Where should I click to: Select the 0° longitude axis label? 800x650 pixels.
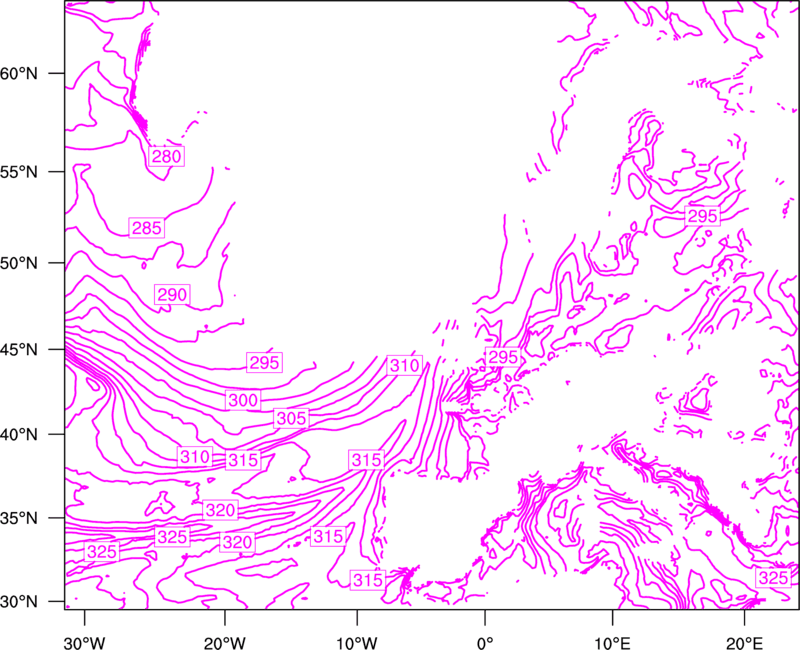[x=485, y=642]
